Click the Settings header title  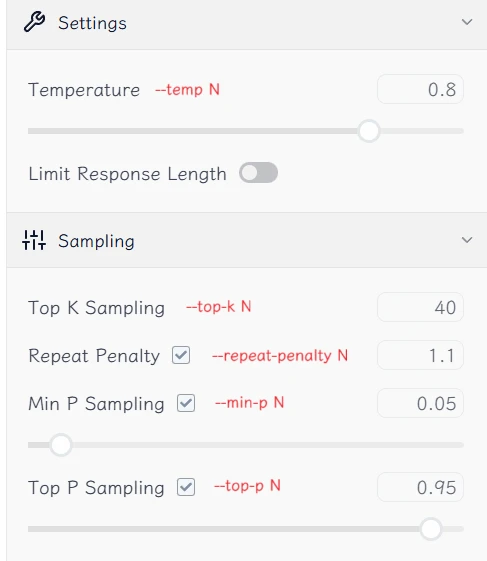92,23
